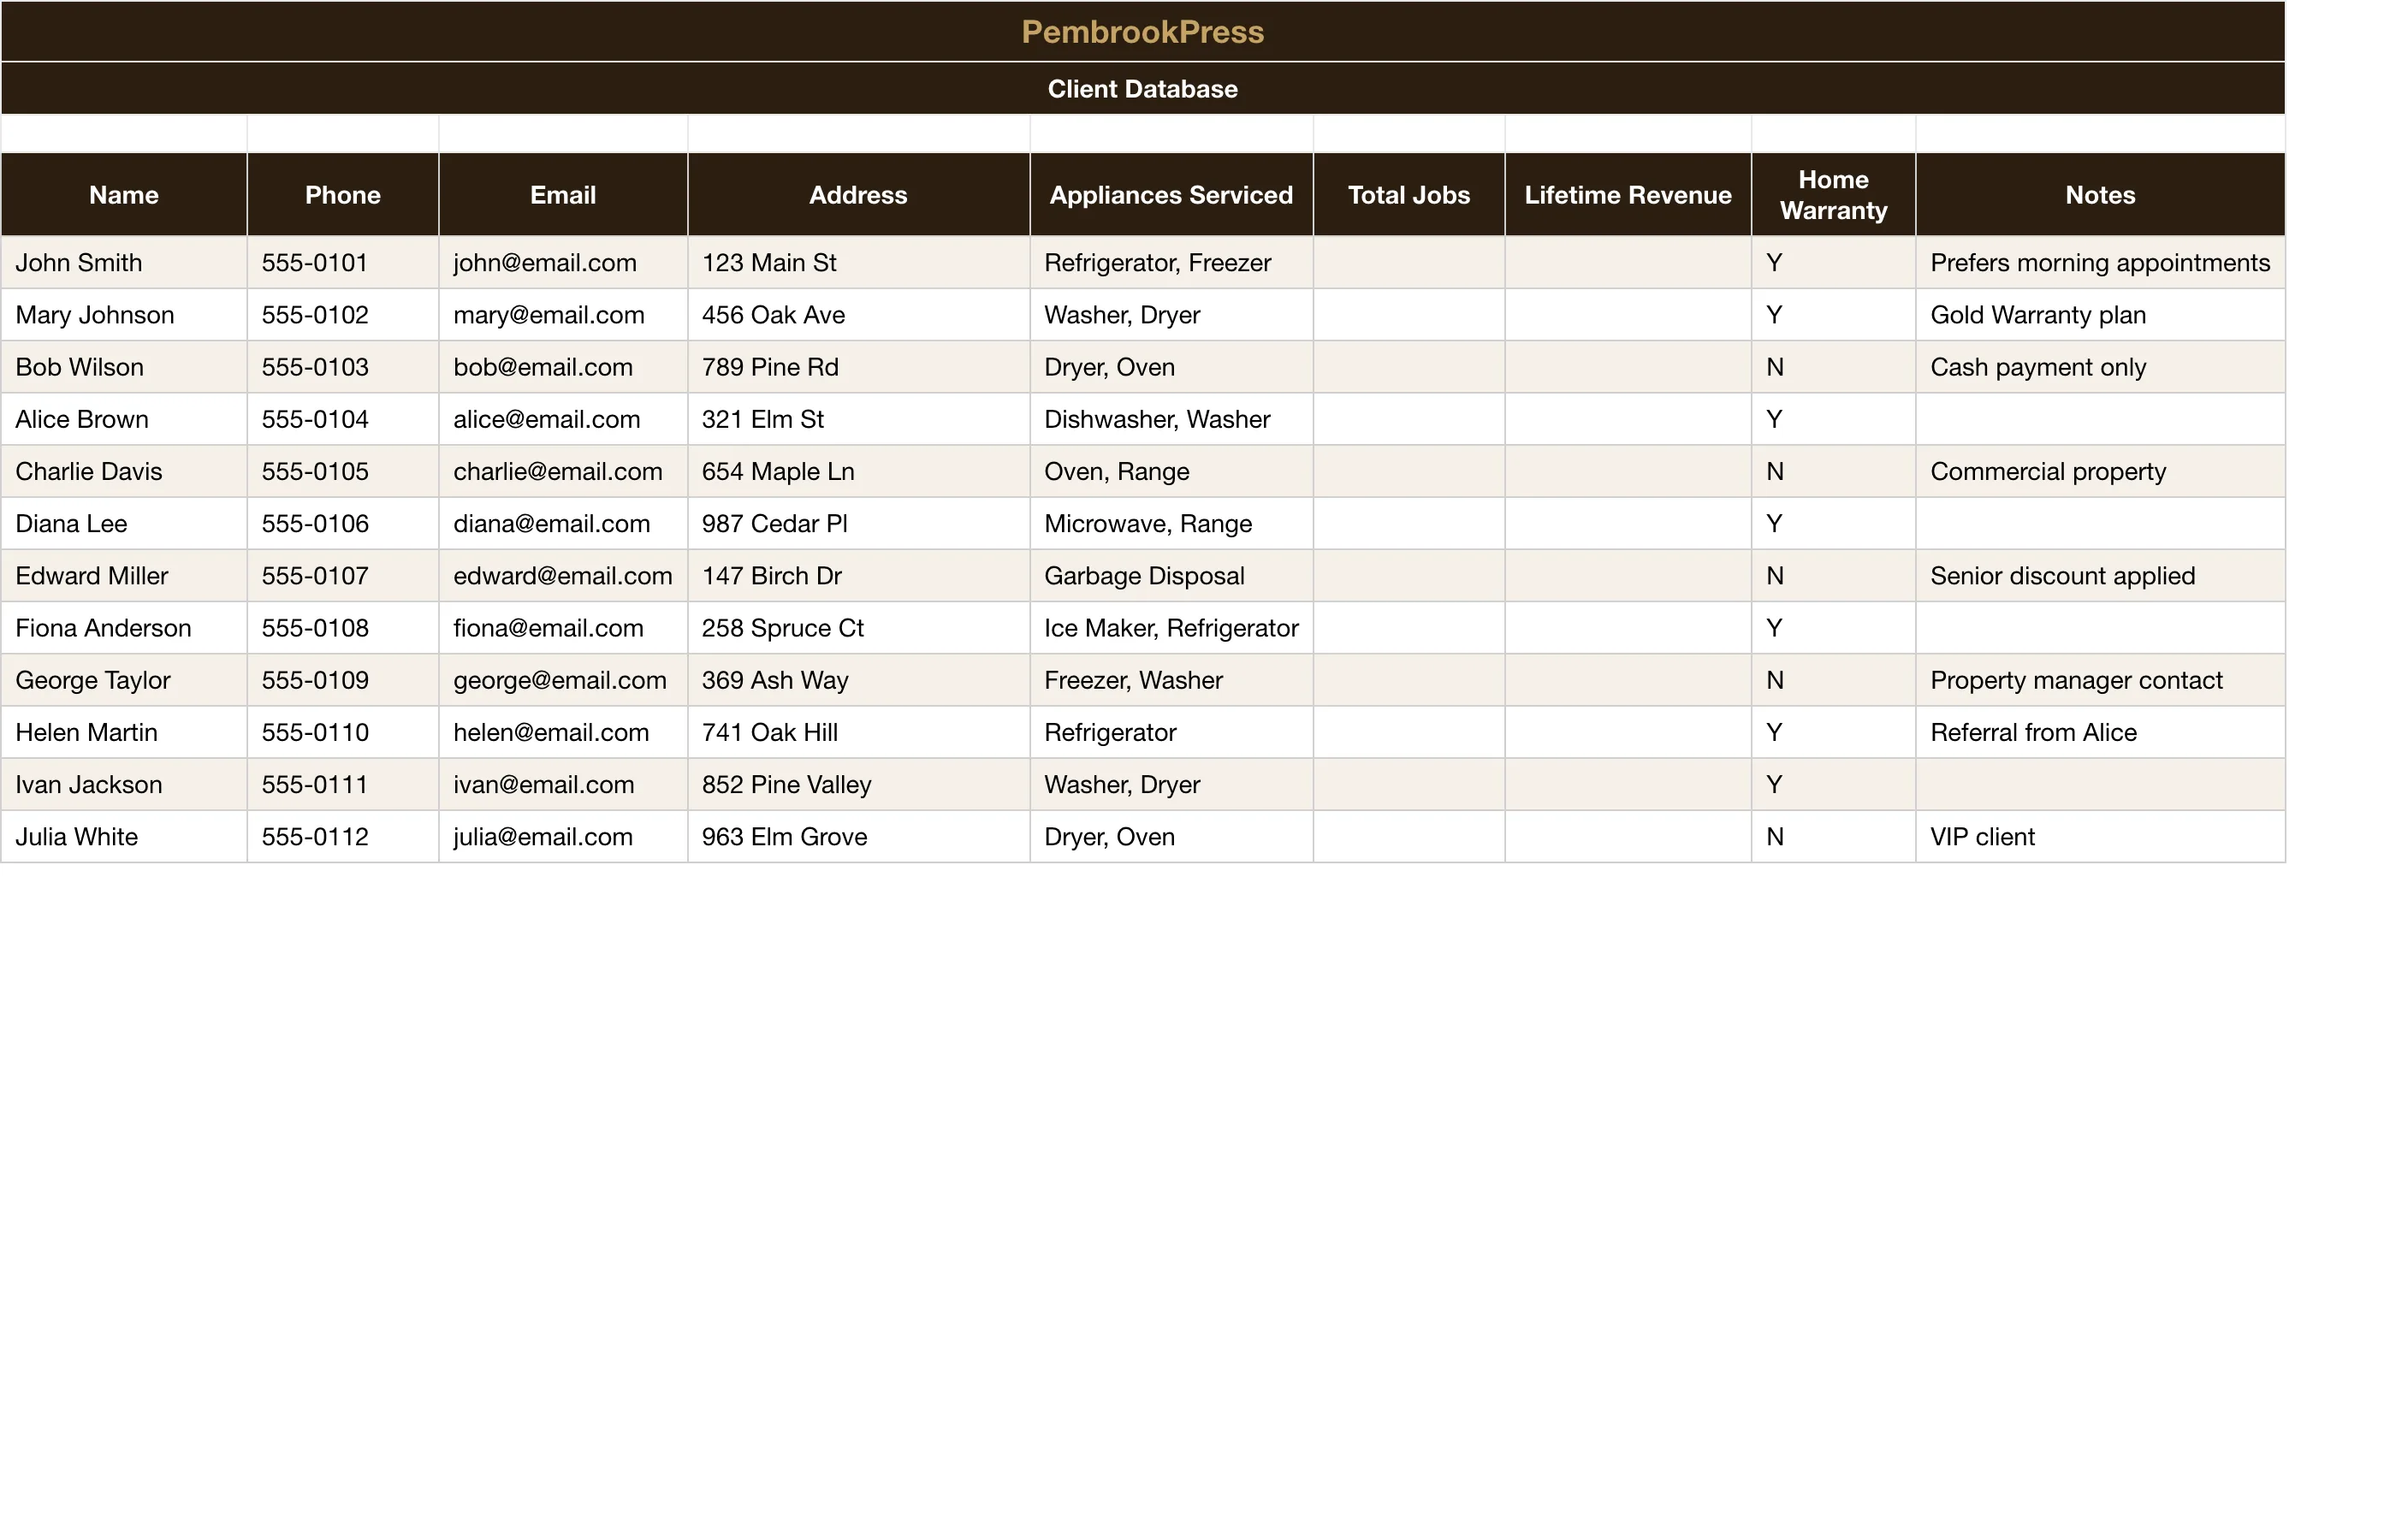
Task: Select the 852 Pine Valley address
Action: click(859, 784)
